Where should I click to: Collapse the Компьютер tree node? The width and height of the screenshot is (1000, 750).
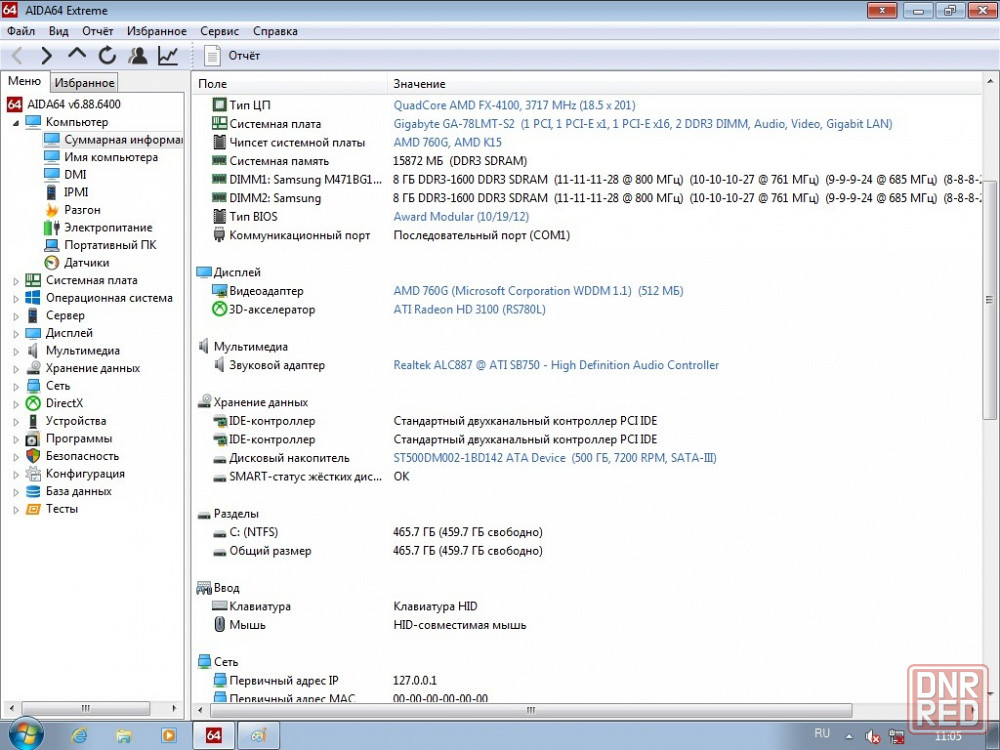coord(15,122)
